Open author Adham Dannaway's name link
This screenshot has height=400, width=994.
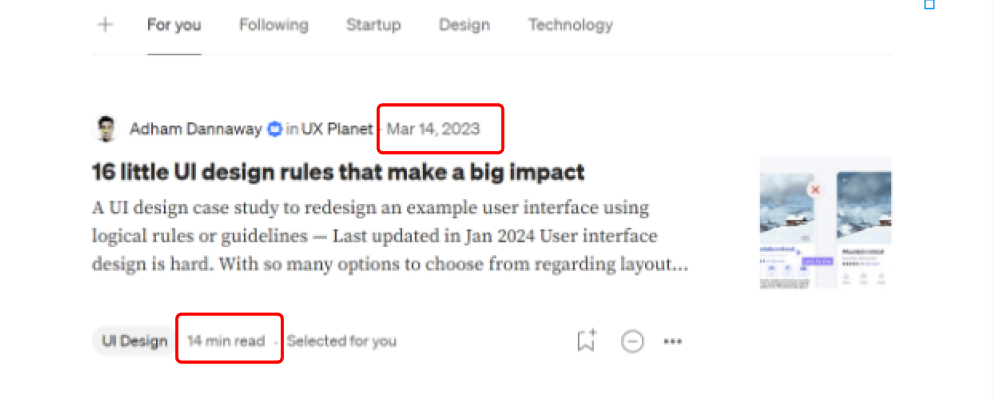(196, 129)
